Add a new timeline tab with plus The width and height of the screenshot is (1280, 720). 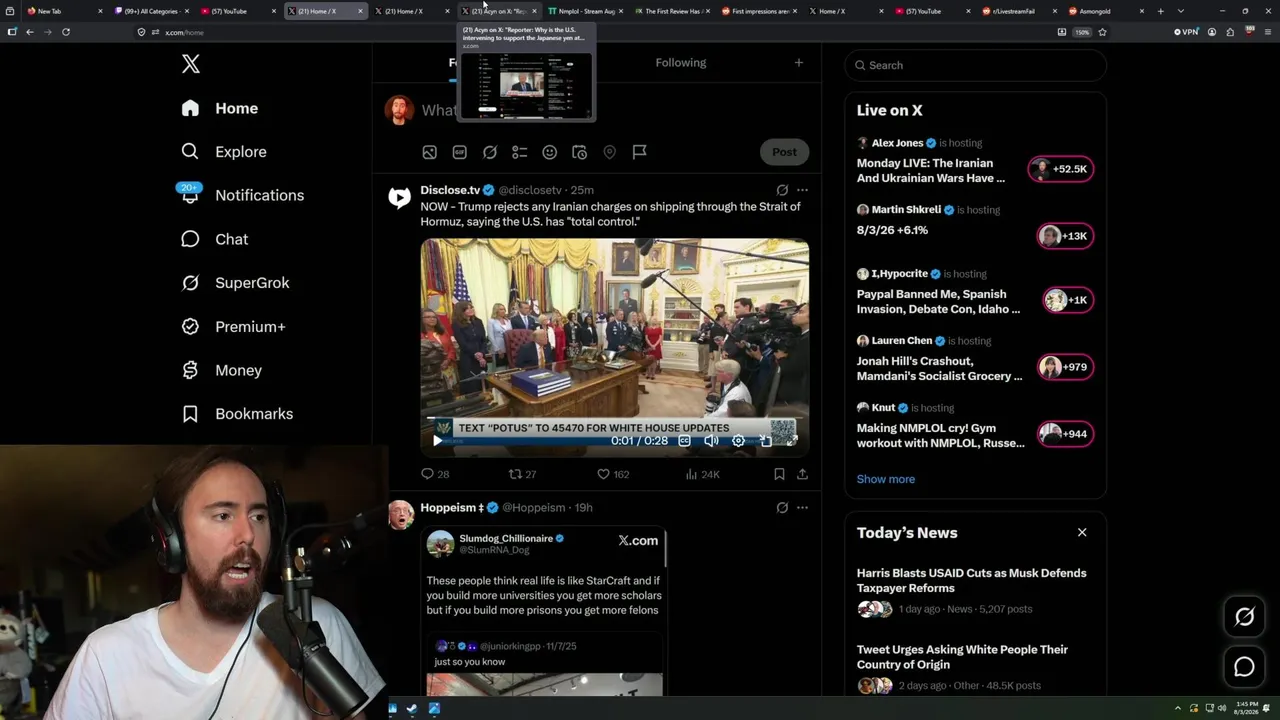798,63
